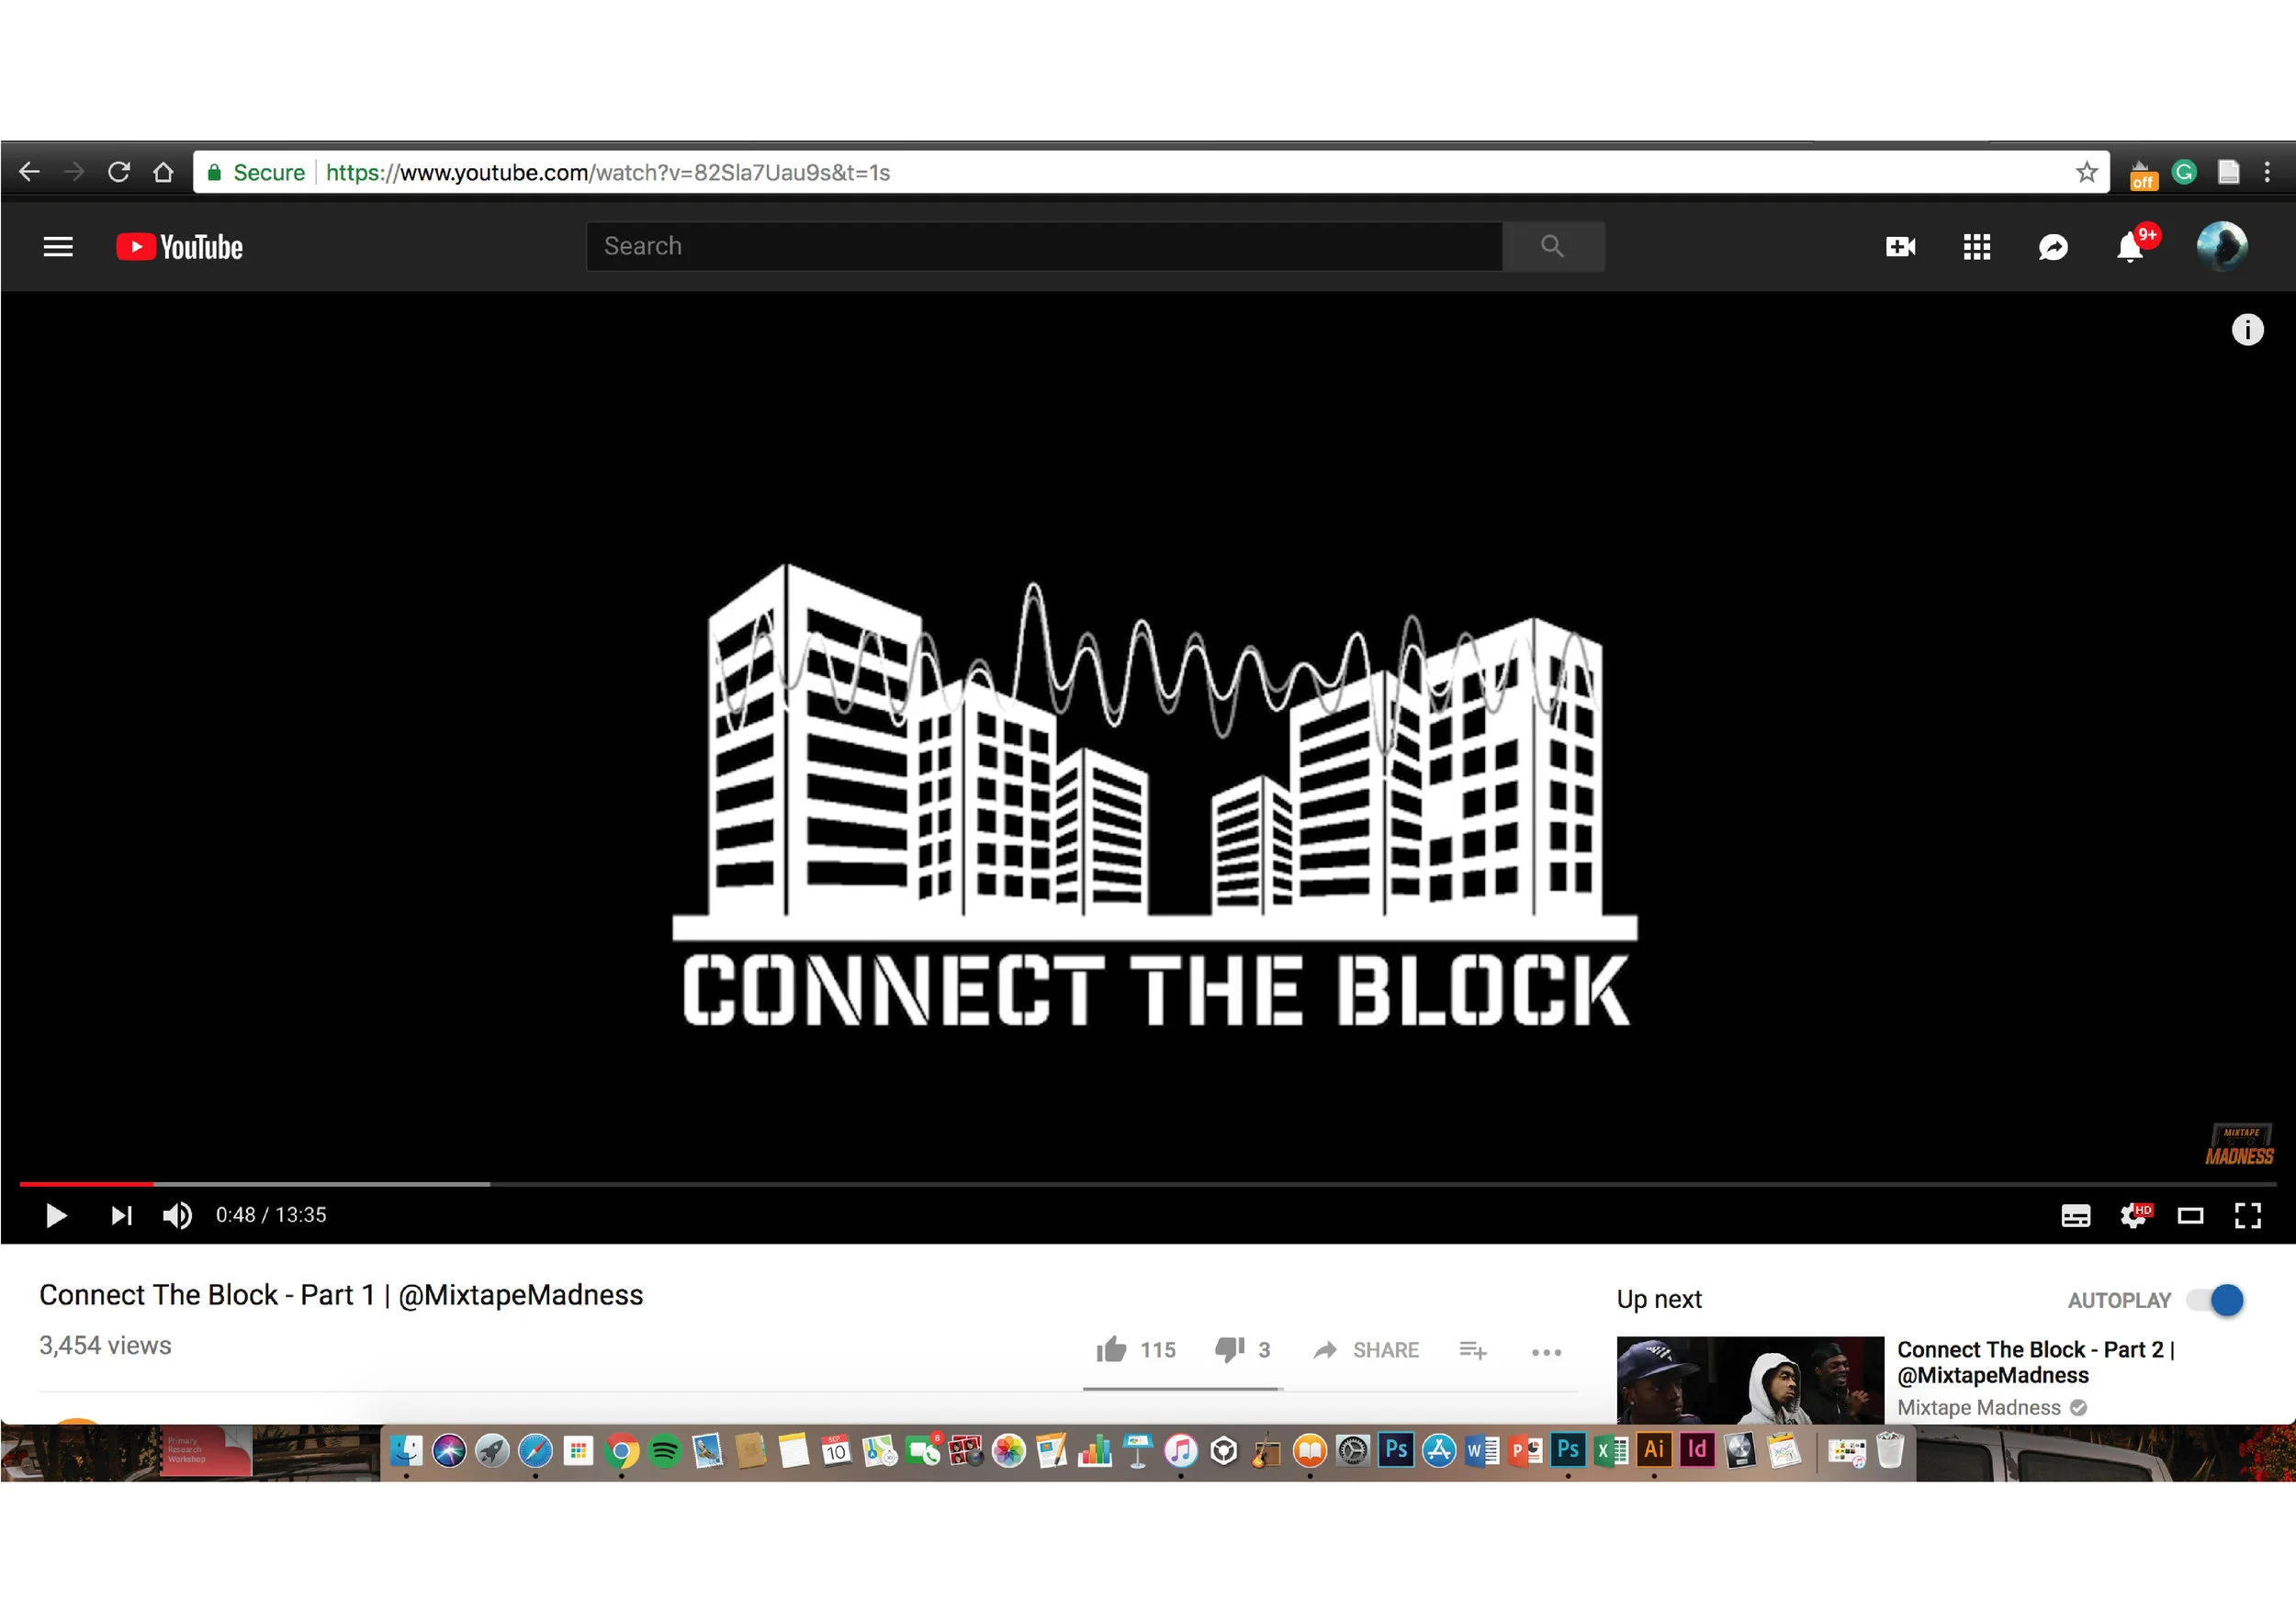
Task: Open the YouTube apps grid
Action: coord(1976,247)
